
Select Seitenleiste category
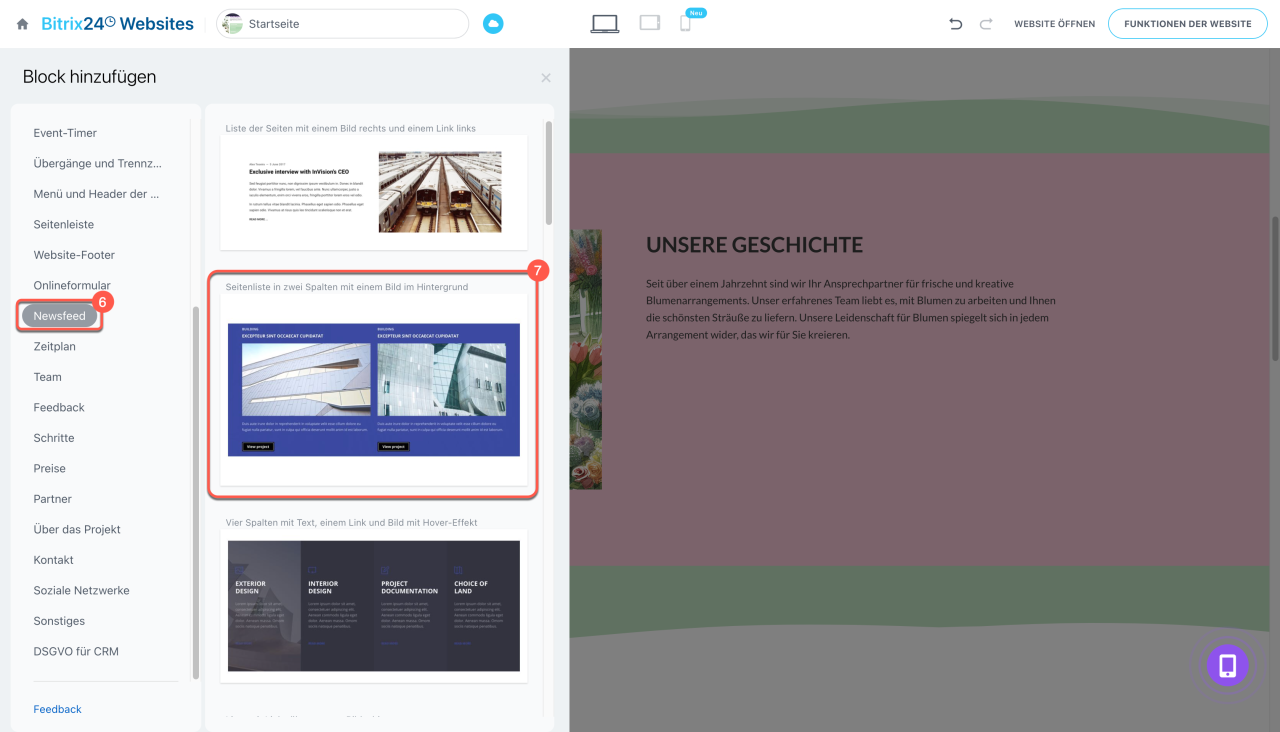click(64, 224)
